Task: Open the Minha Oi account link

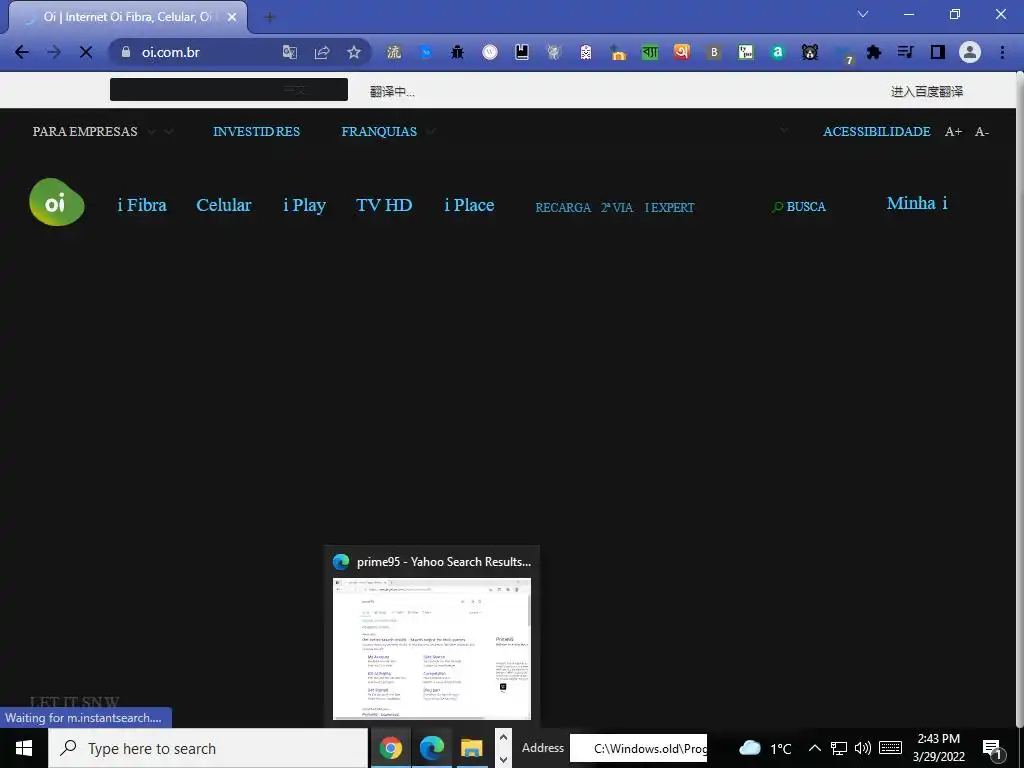Action: point(917,203)
